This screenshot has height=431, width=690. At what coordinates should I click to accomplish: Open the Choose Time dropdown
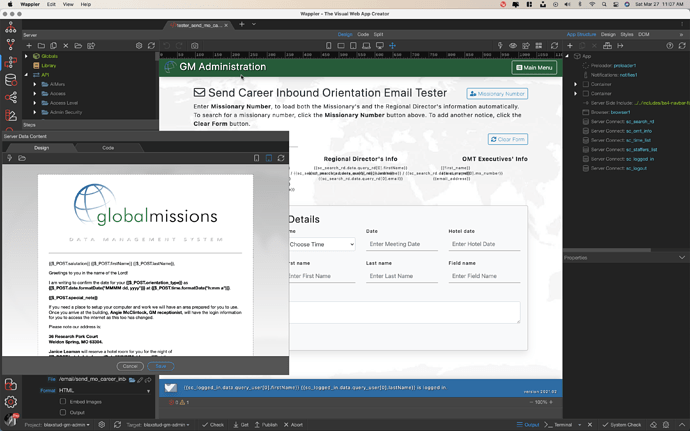[322, 244]
